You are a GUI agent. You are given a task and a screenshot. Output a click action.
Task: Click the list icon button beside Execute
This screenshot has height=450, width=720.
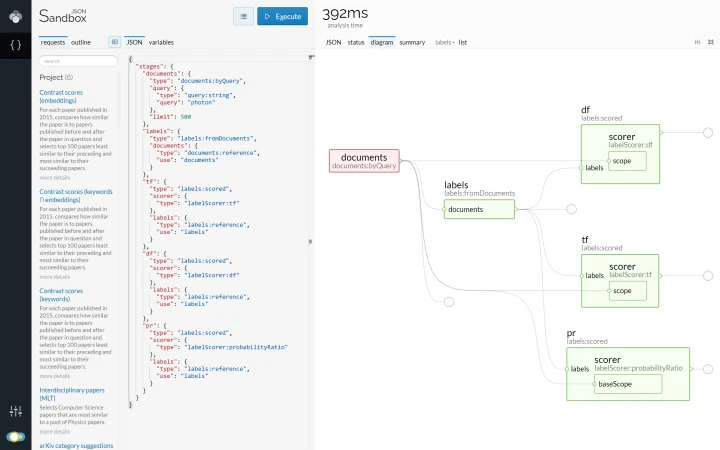[x=243, y=17]
